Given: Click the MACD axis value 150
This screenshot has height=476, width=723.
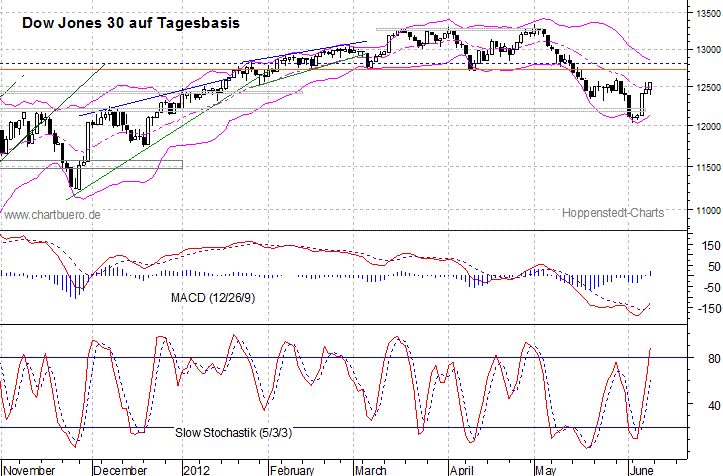Looking at the screenshot, I should tap(710, 246).
